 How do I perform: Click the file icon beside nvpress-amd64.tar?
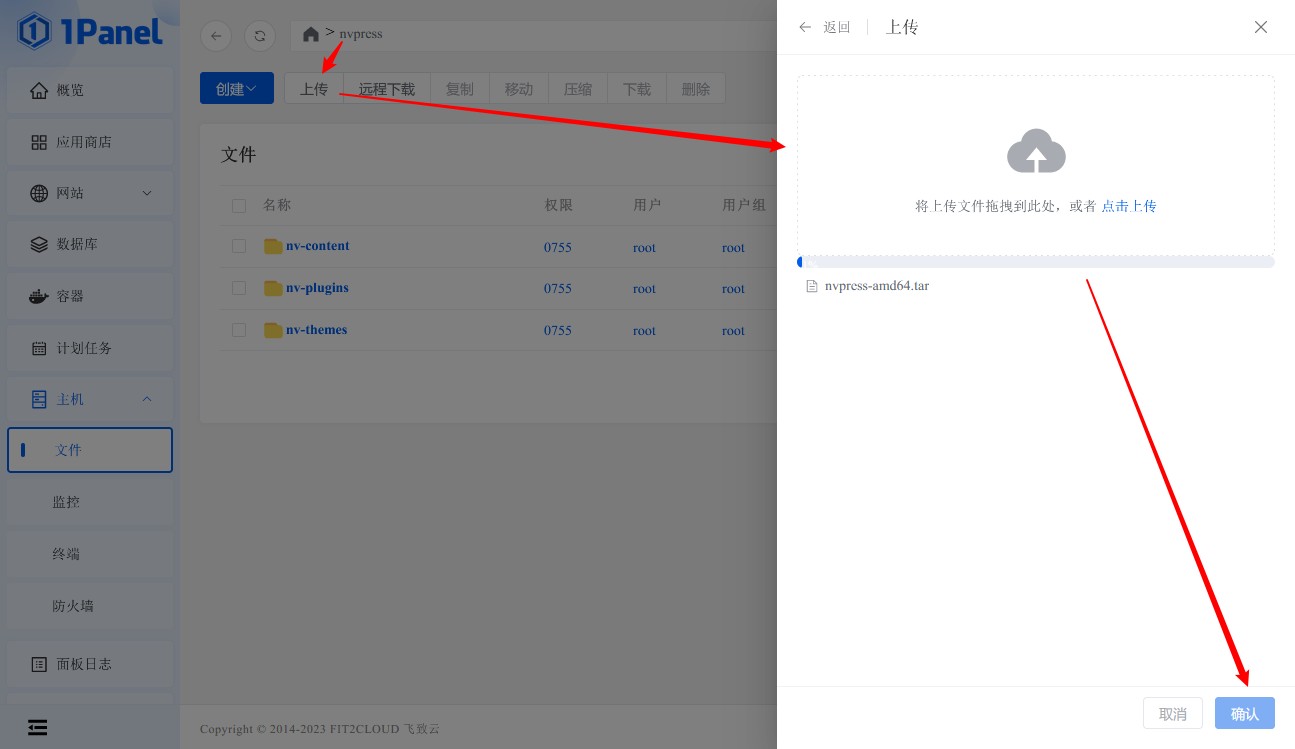812,286
